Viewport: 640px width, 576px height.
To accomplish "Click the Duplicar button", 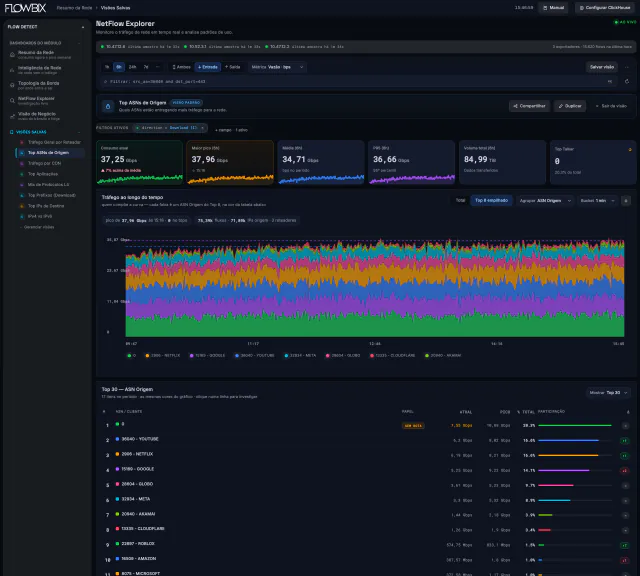I will click(570, 106).
